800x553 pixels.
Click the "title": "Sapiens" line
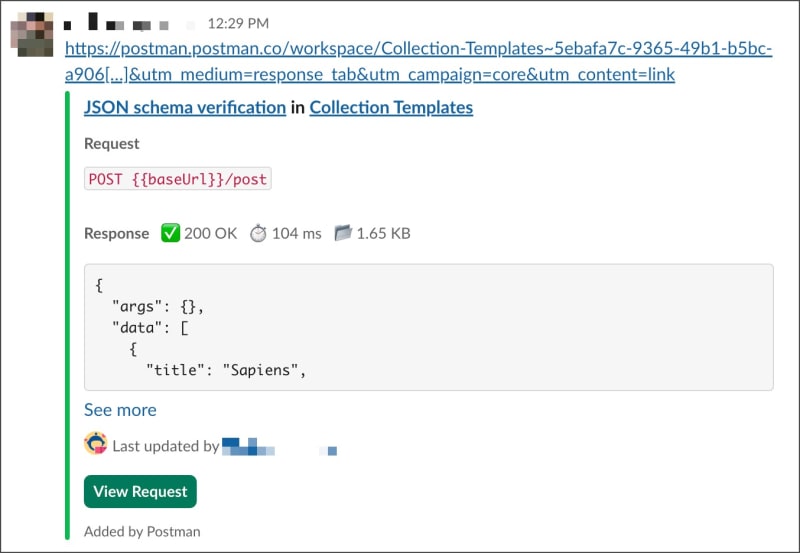[x=226, y=370]
